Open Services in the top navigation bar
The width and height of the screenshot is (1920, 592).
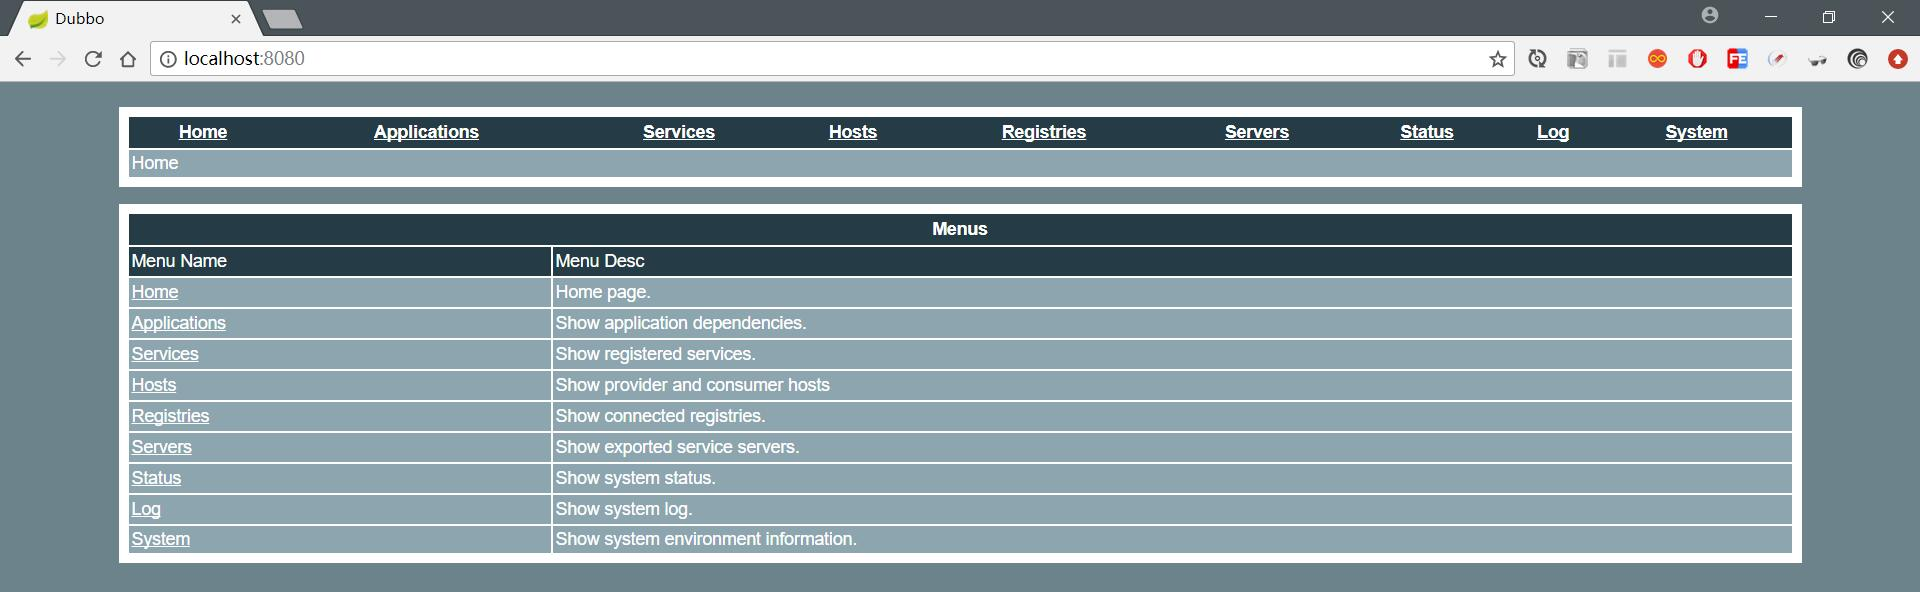[x=679, y=132]
